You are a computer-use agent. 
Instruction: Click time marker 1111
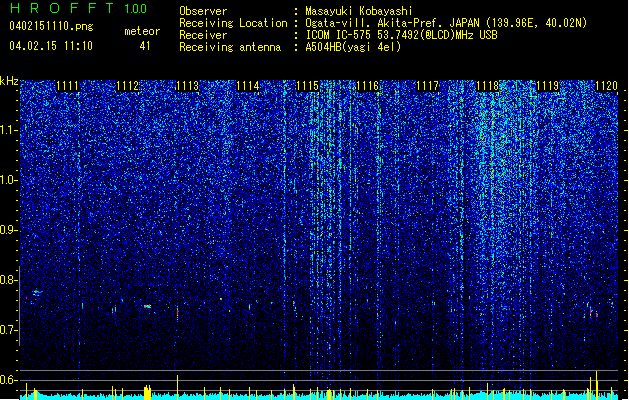(x=67, y=86)
